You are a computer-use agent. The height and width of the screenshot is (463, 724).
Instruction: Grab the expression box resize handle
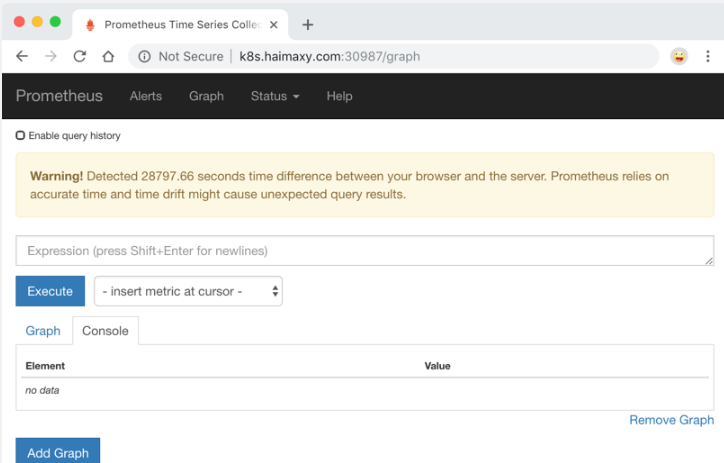pyautogui.click(x=709, y=261)
